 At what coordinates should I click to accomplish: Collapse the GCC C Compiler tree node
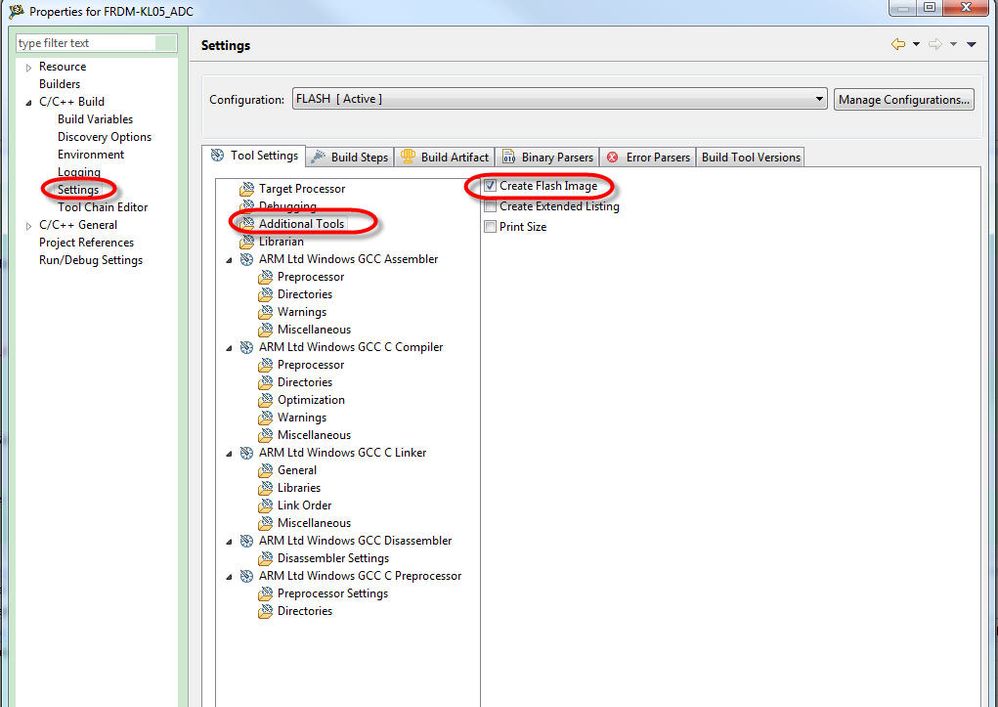(229, 347)
